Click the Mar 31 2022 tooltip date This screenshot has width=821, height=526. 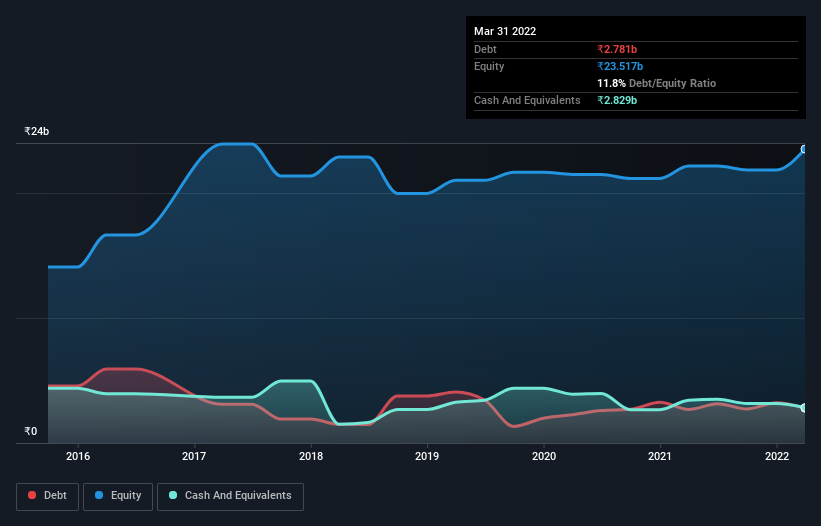[505, 31]
